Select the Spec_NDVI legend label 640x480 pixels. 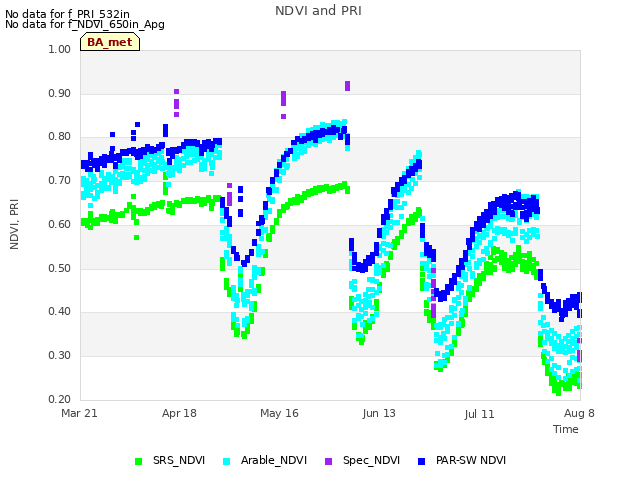coord(371,460)
